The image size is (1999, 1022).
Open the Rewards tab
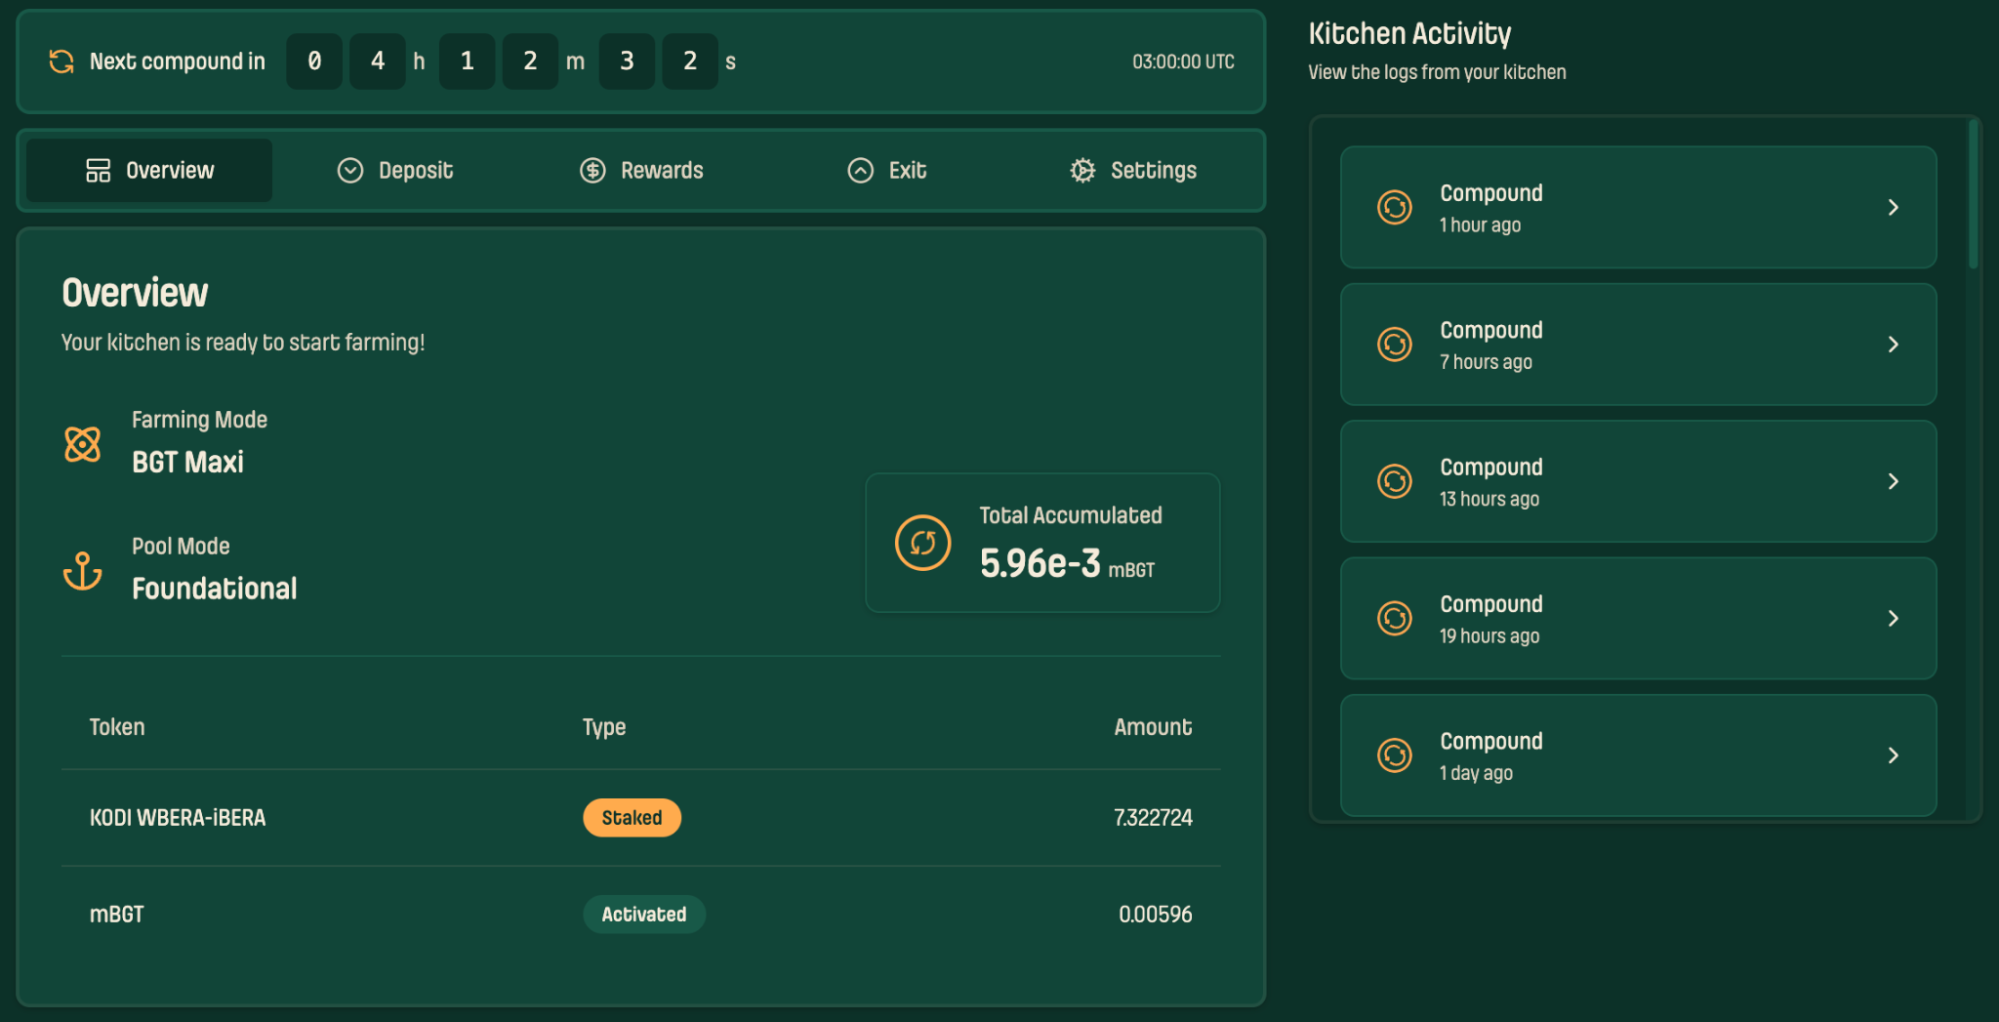point(641,171)
